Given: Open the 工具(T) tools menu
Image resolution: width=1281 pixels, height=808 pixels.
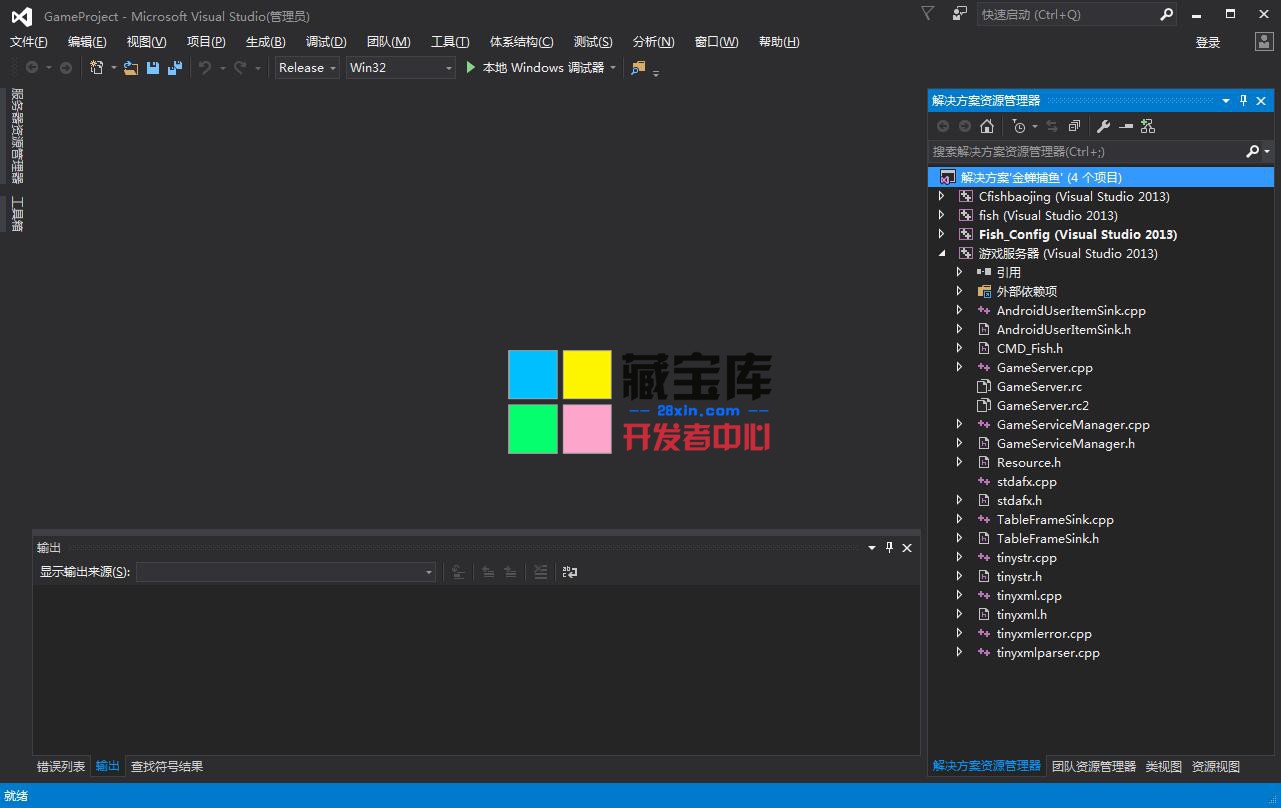Looking at the screenshot, I should click(450, 41).
